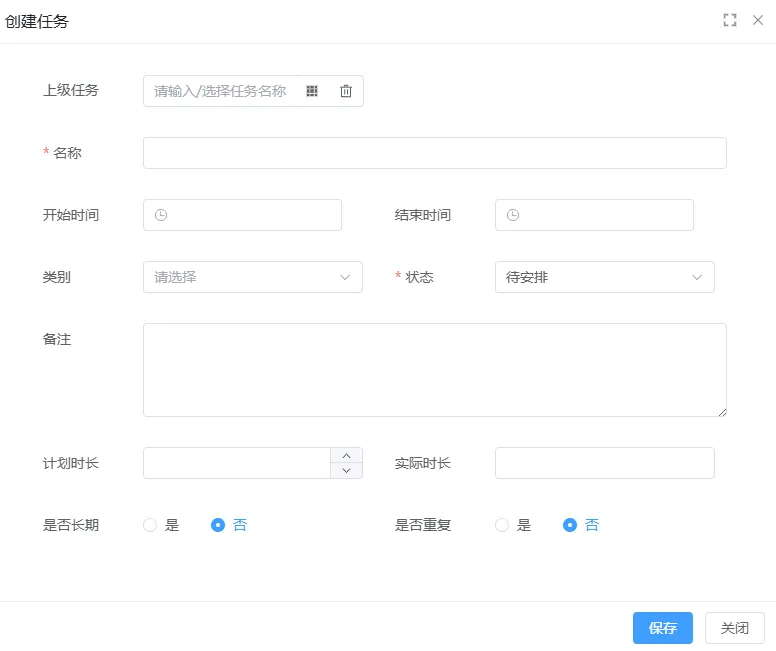This screenshot has width=776, height=651.
Task: Click into the 备注 text area
Action: 434,369
